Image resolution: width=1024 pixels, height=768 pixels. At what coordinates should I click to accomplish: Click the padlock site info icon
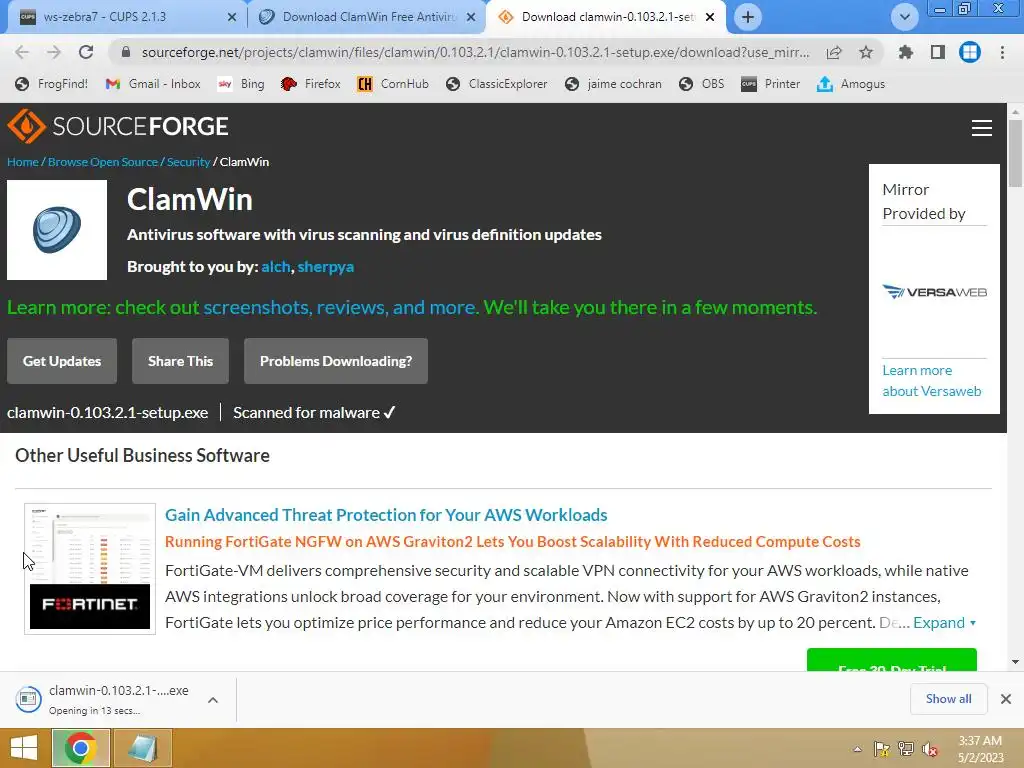click(x=126, y=52)
